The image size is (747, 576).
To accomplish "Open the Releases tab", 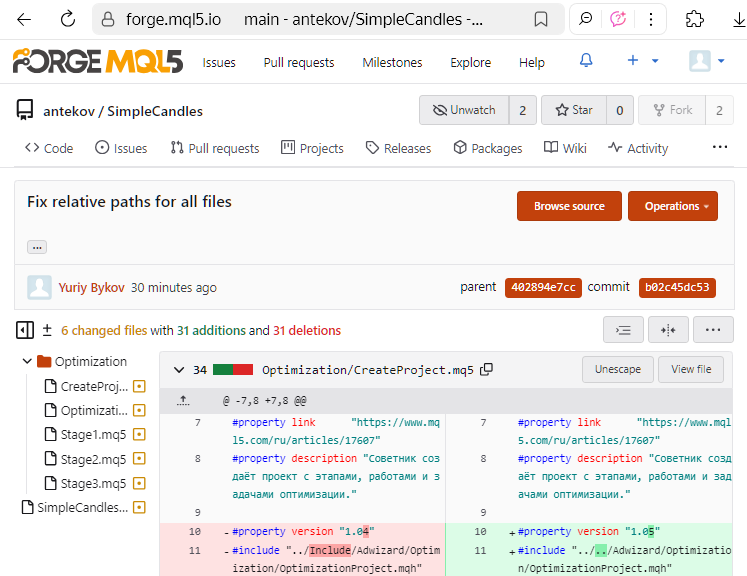I will [x=398, y=148].
